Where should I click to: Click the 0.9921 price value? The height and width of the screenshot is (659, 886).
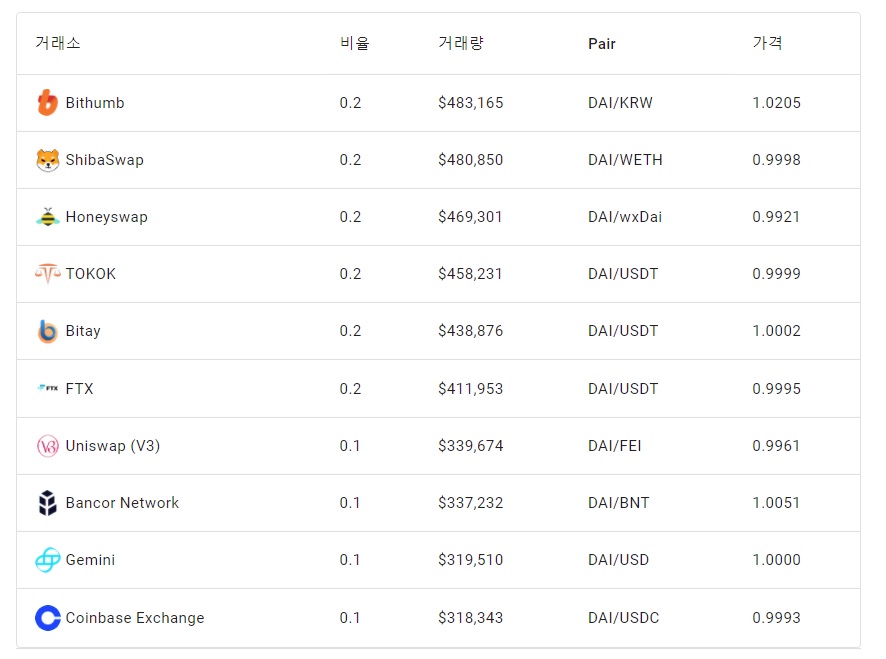pyautogui.click(x=776, y=217)
